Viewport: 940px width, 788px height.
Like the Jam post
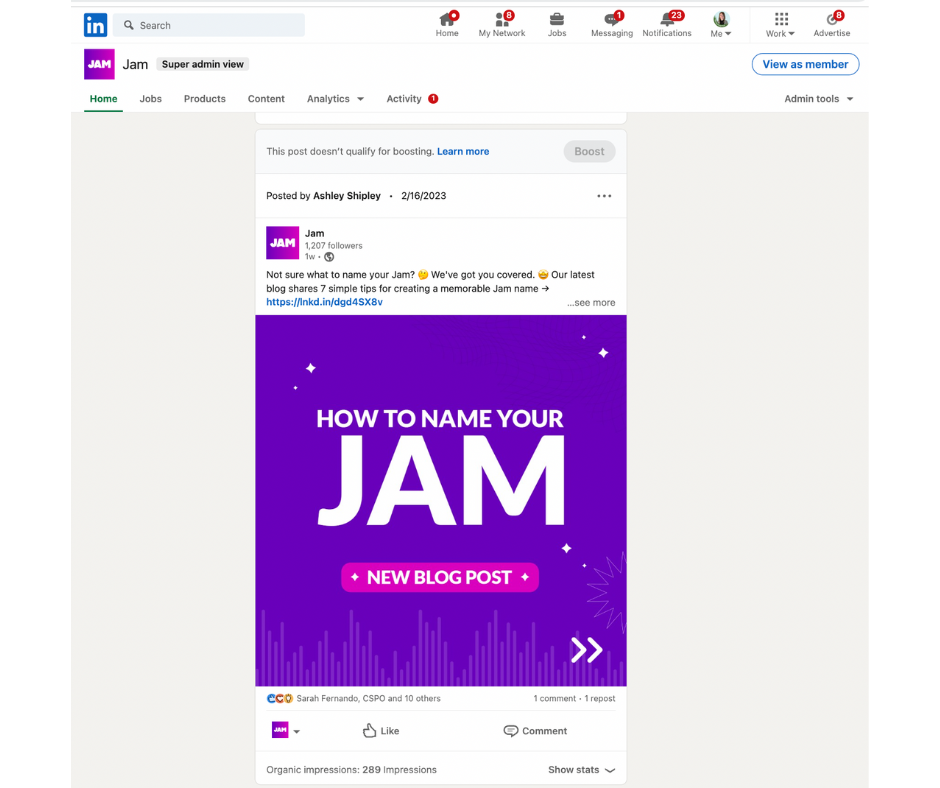381,730
